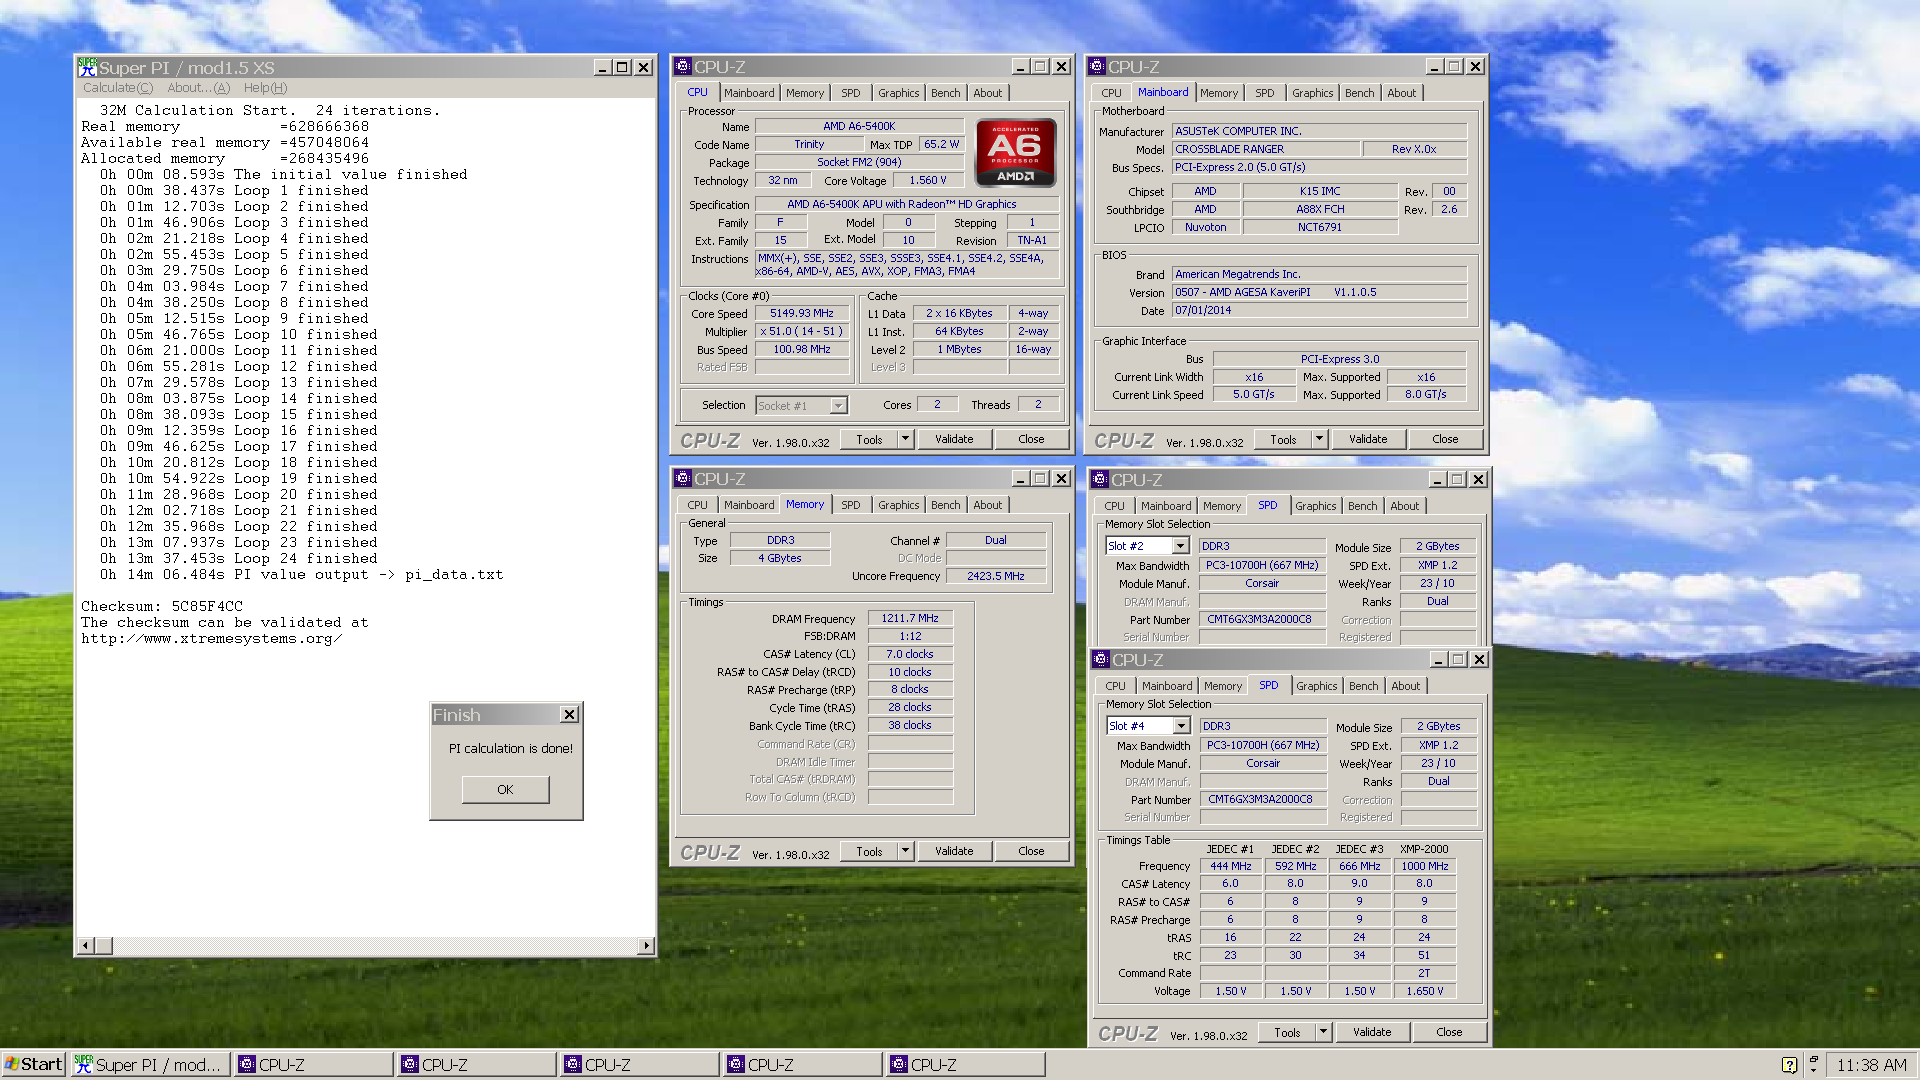Open the processor Socket #1 selection dropdown

pos(839,406)
